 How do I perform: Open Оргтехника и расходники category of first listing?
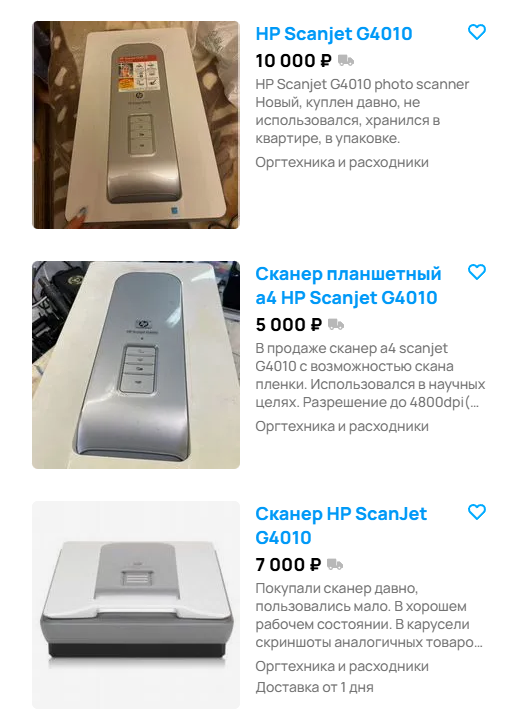coord(342,162)
